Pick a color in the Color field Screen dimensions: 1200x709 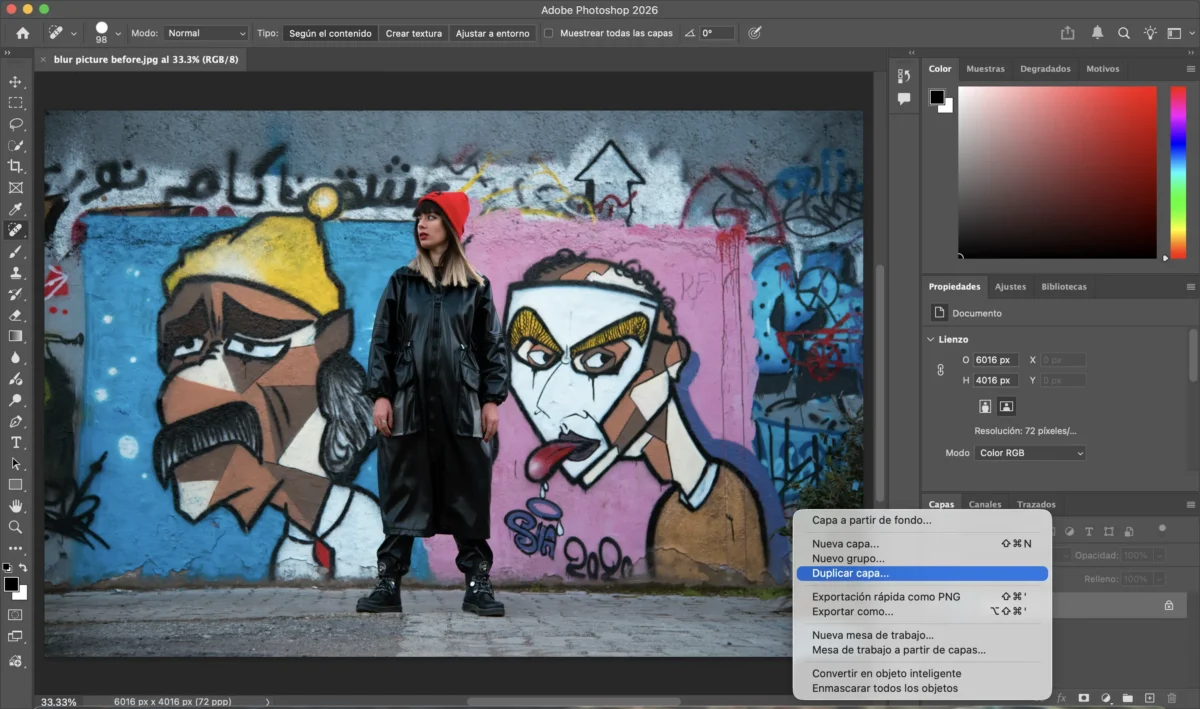tap(1057, 172)
